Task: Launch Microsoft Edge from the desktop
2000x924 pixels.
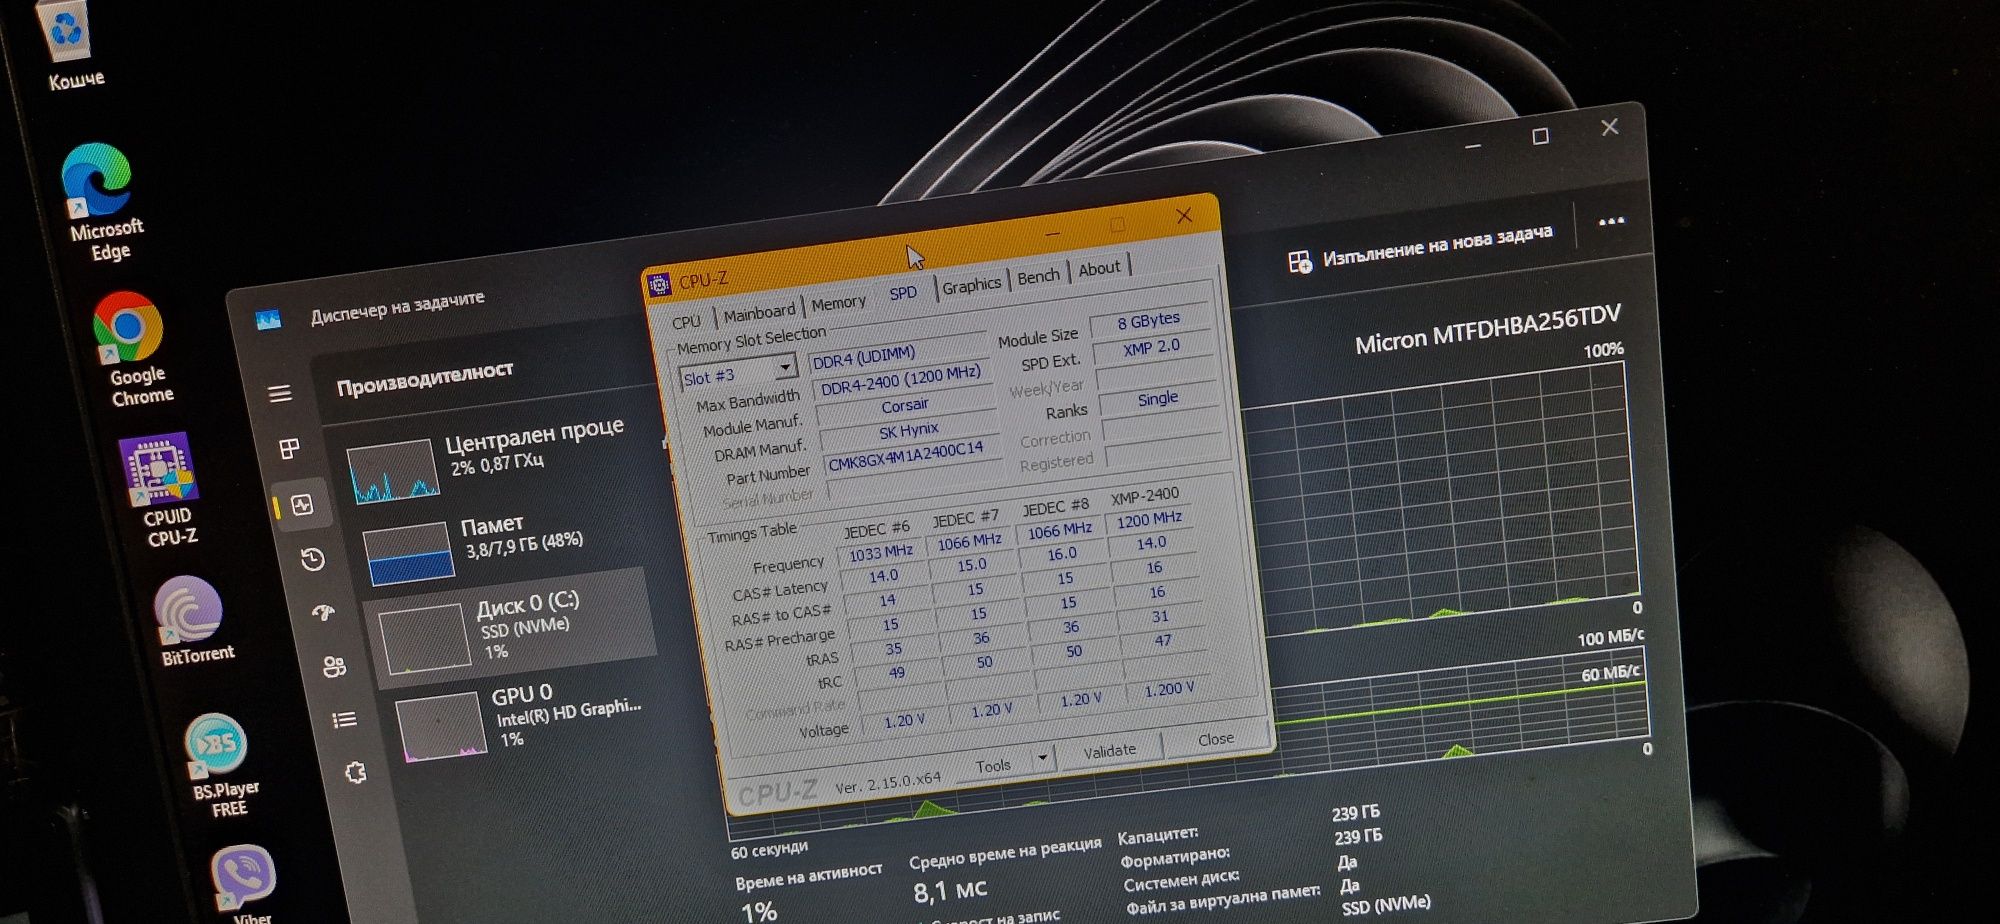Action: click(x=101, y=202)
